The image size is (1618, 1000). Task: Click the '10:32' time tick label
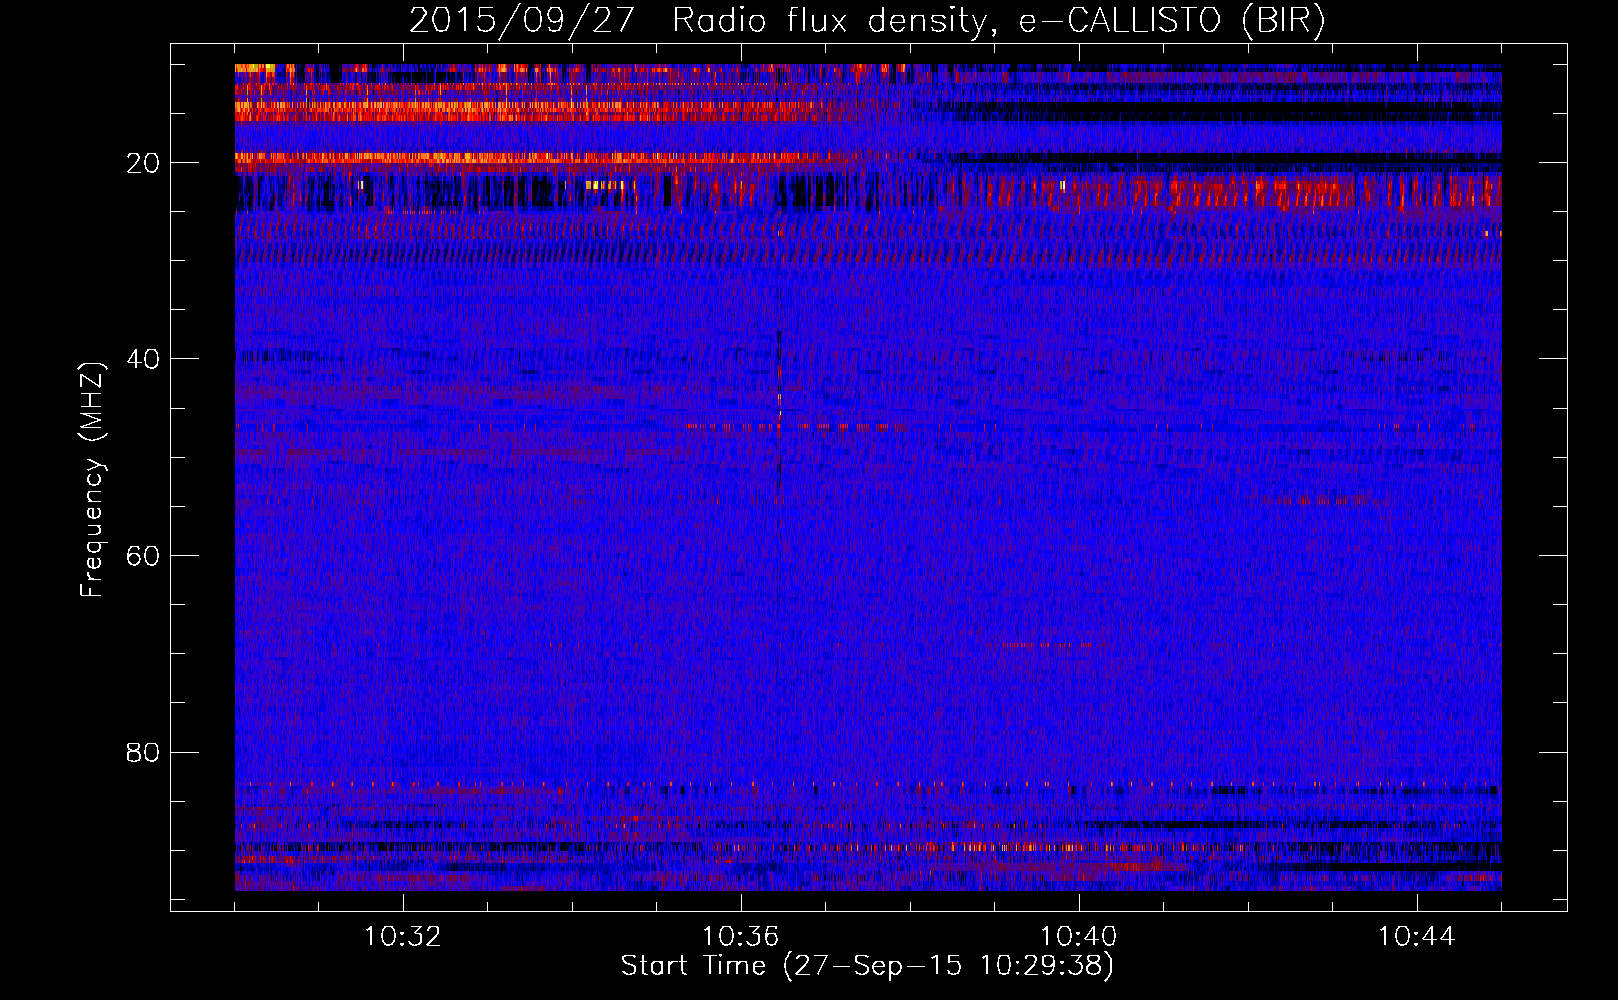click(x=403, y=937)
